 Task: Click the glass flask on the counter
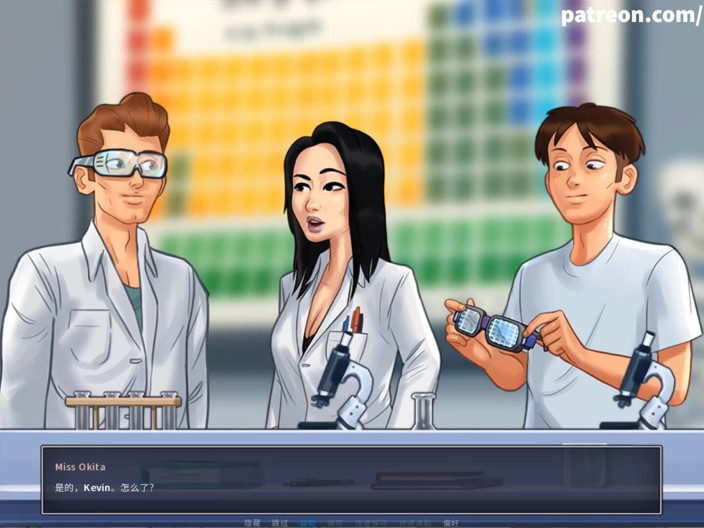point(423,411)
